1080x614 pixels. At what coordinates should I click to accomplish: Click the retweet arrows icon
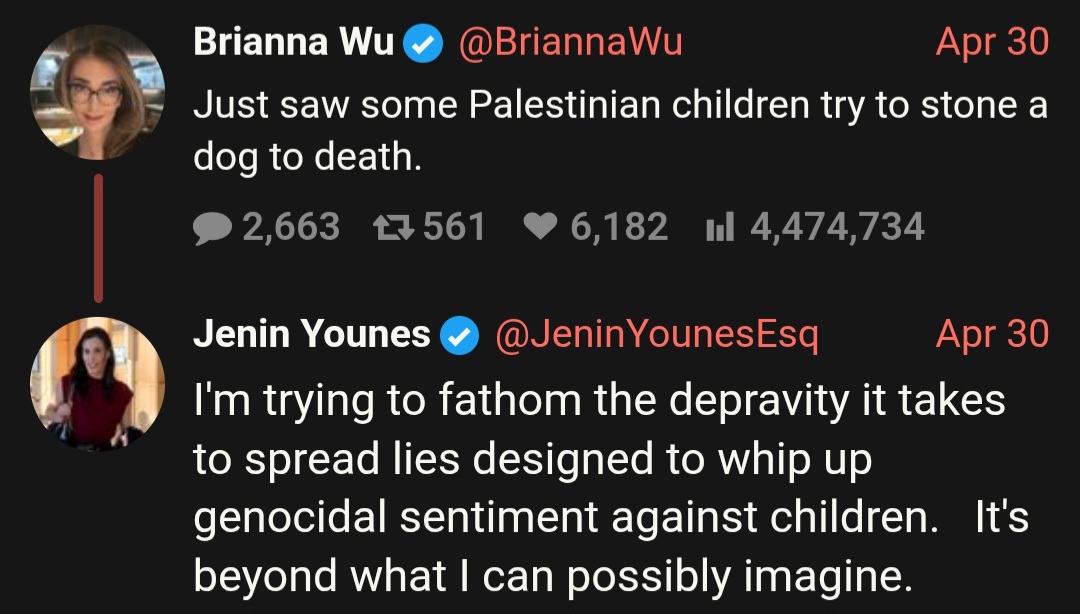[x=393, y=227]
